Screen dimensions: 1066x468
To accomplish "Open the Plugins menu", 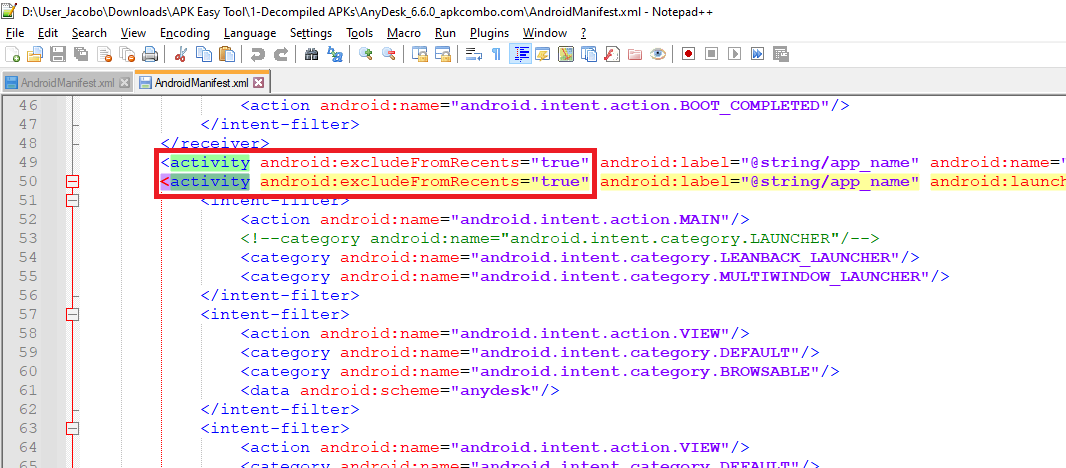I will point(489,33).
